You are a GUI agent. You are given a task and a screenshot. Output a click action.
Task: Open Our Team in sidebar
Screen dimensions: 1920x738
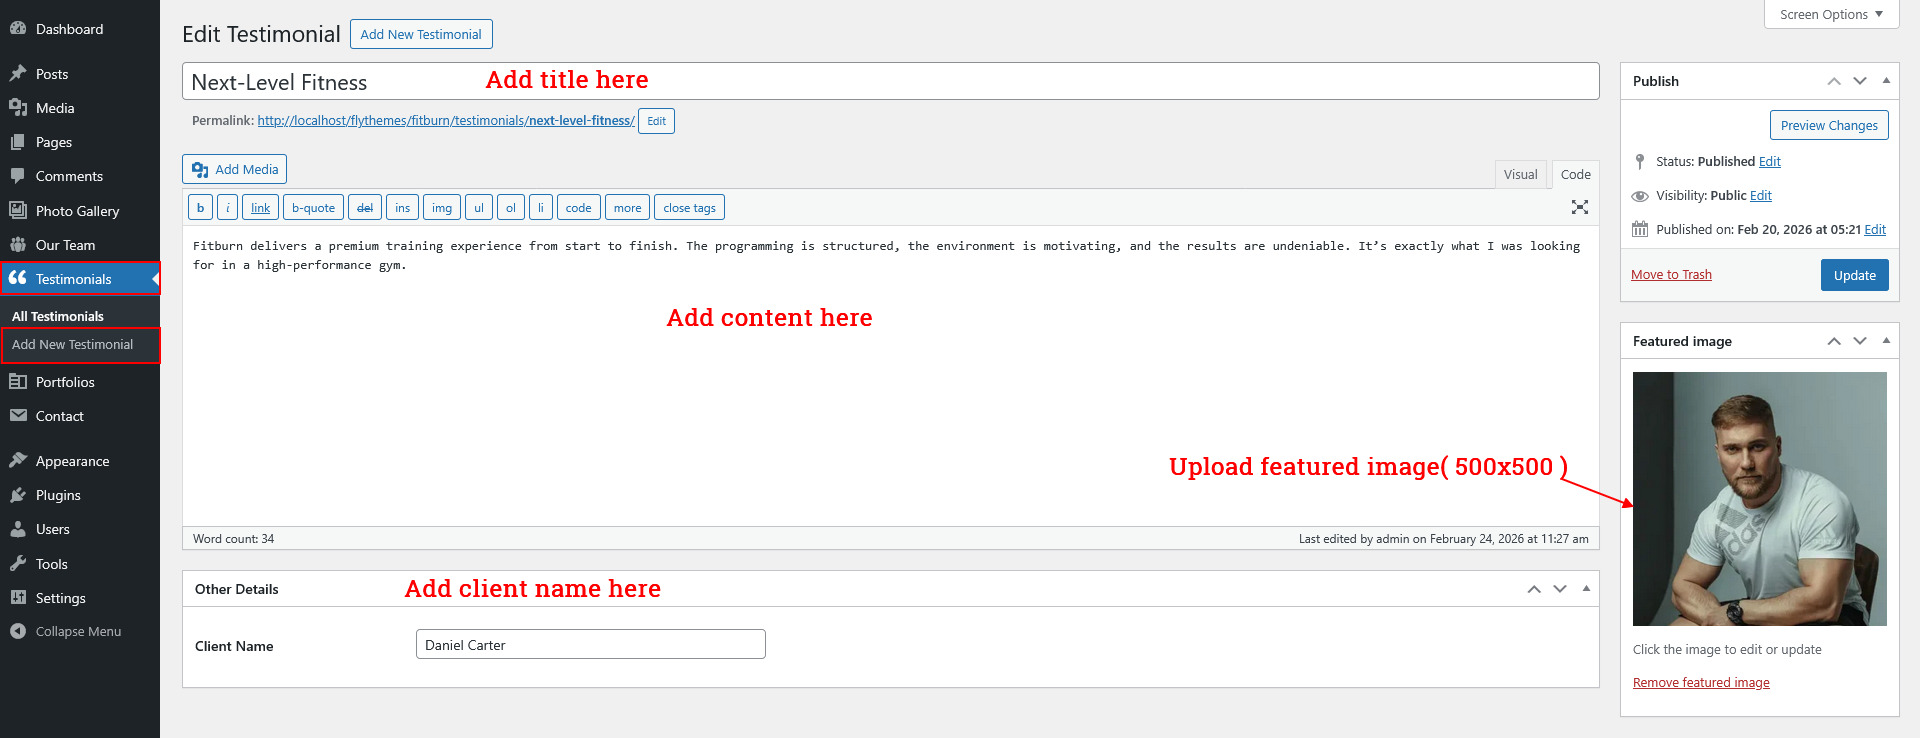tap(65, 245)
